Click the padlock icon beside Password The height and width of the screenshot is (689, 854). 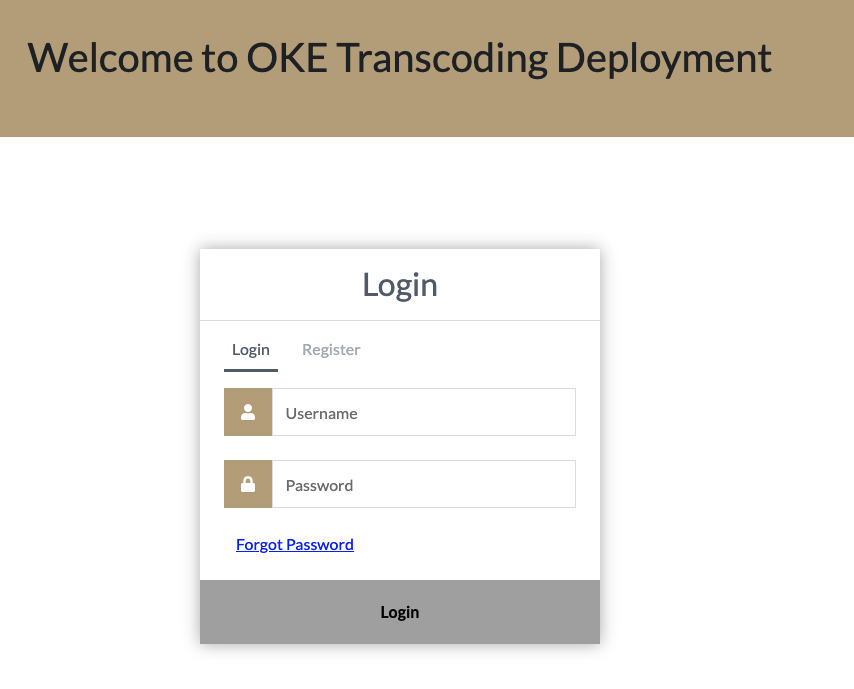248,484
